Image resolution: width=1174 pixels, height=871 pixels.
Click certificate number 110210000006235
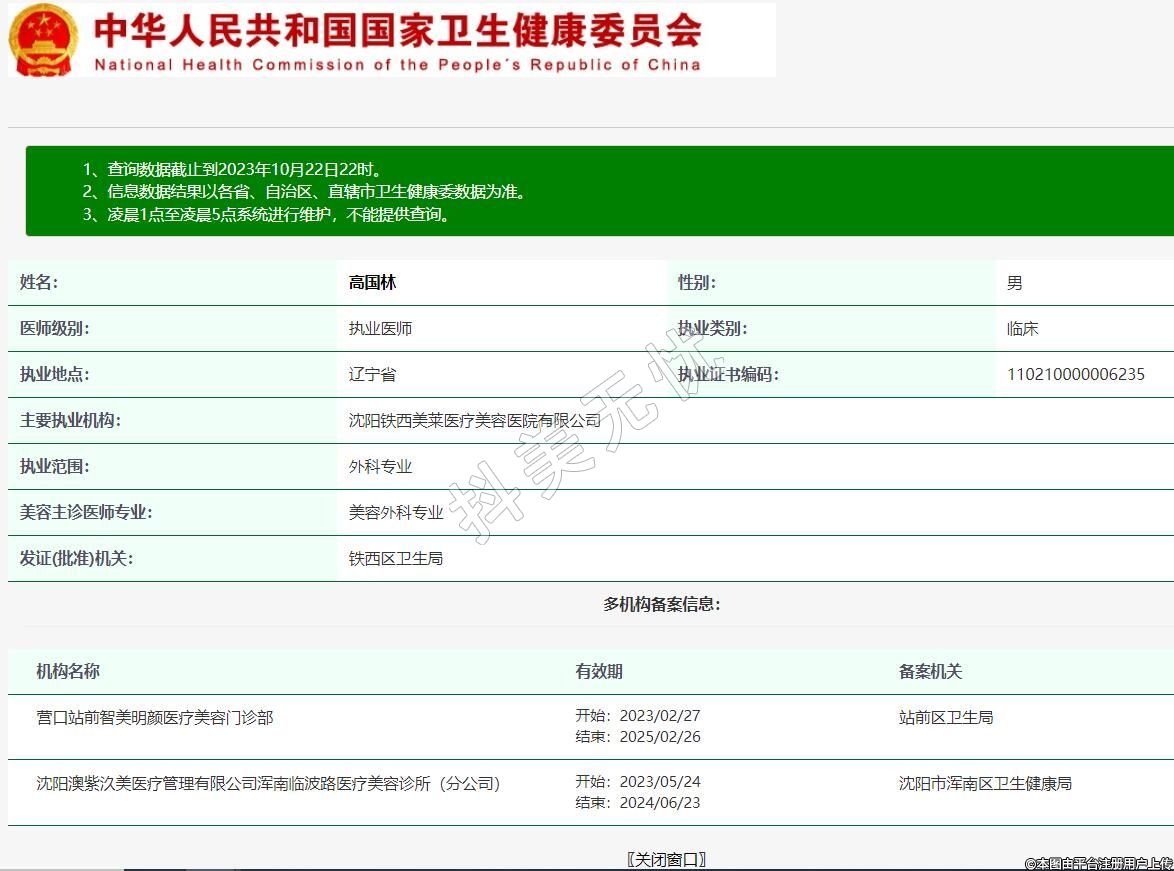click(x=1075, y=375)
